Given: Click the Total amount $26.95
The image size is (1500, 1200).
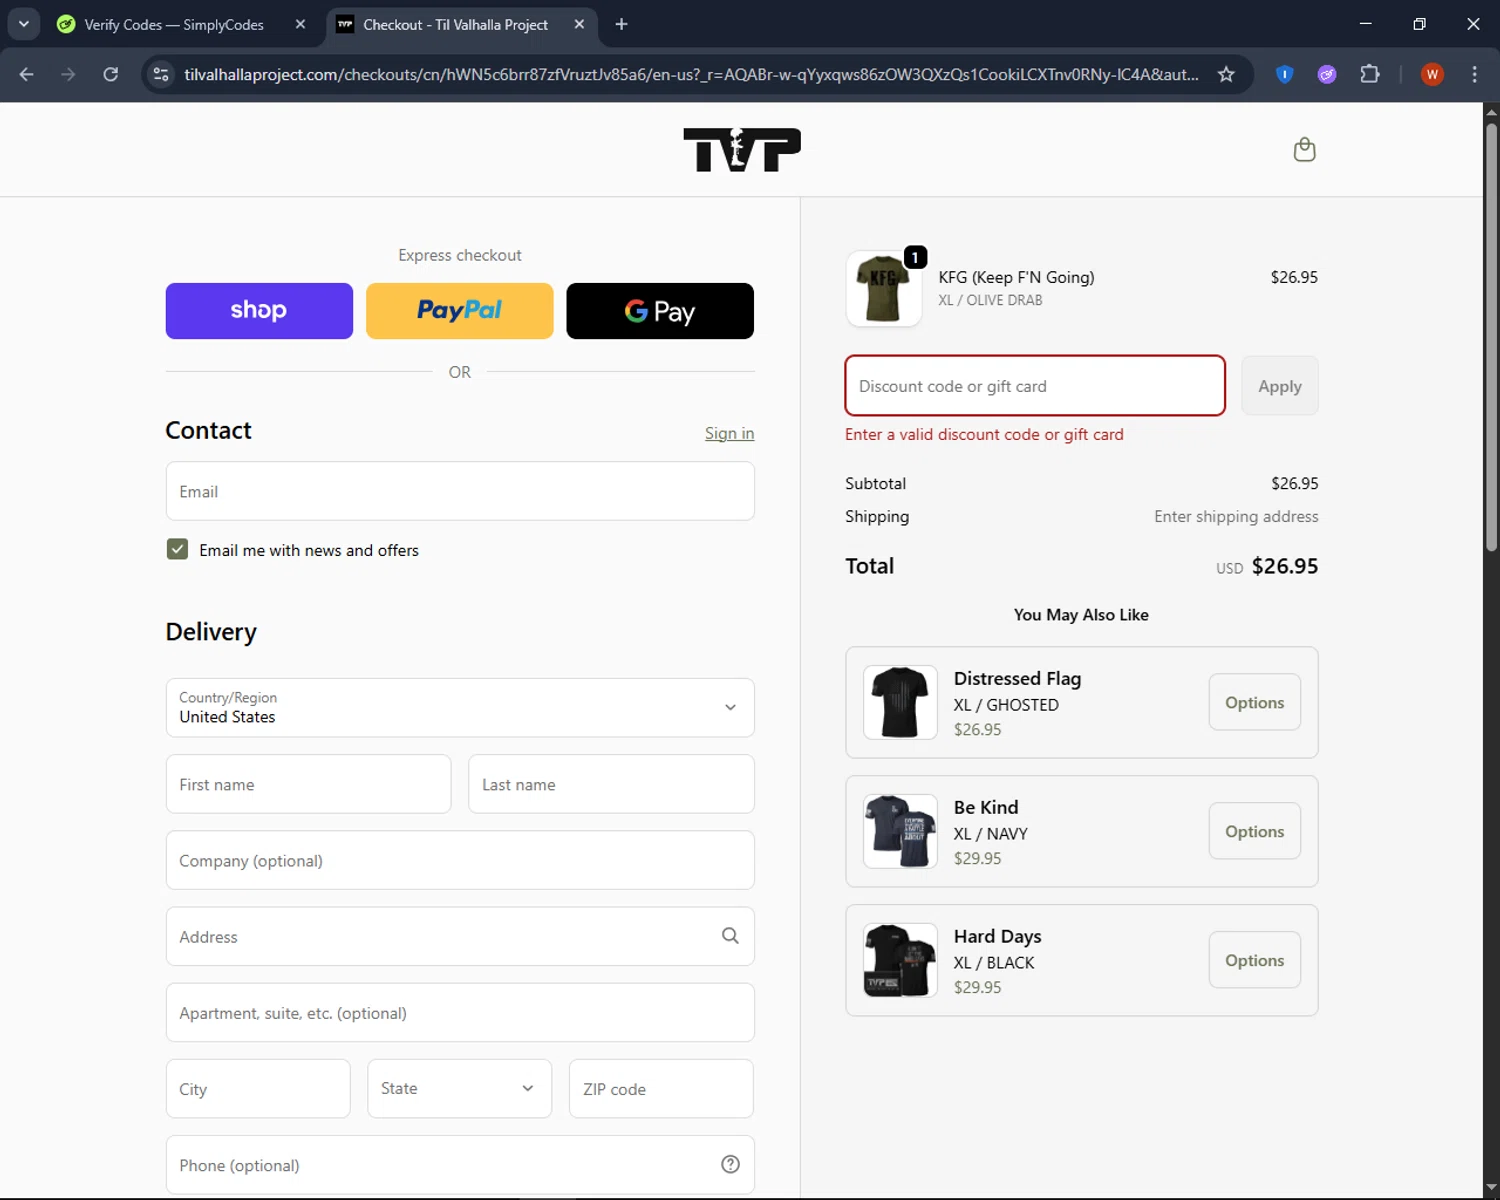Looking at the screenshot, I should point(1285,566).
